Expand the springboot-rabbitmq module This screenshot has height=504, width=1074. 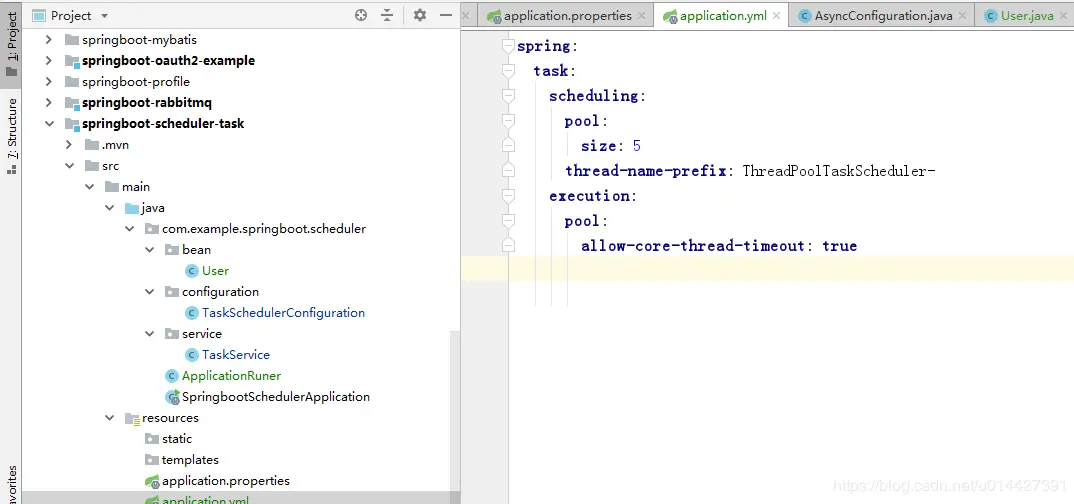coord(49,103)
